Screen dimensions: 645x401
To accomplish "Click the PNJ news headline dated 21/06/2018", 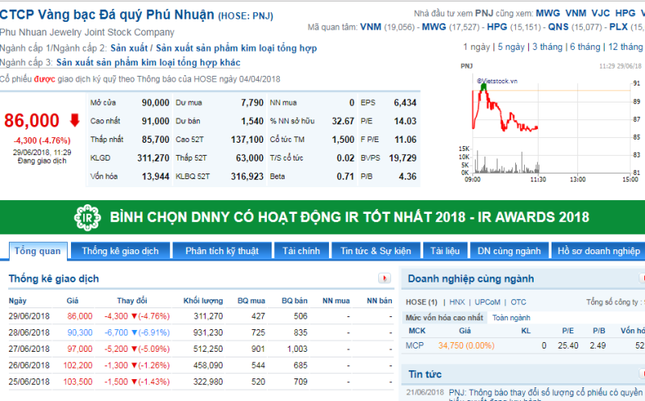I will tap(546, 393).
